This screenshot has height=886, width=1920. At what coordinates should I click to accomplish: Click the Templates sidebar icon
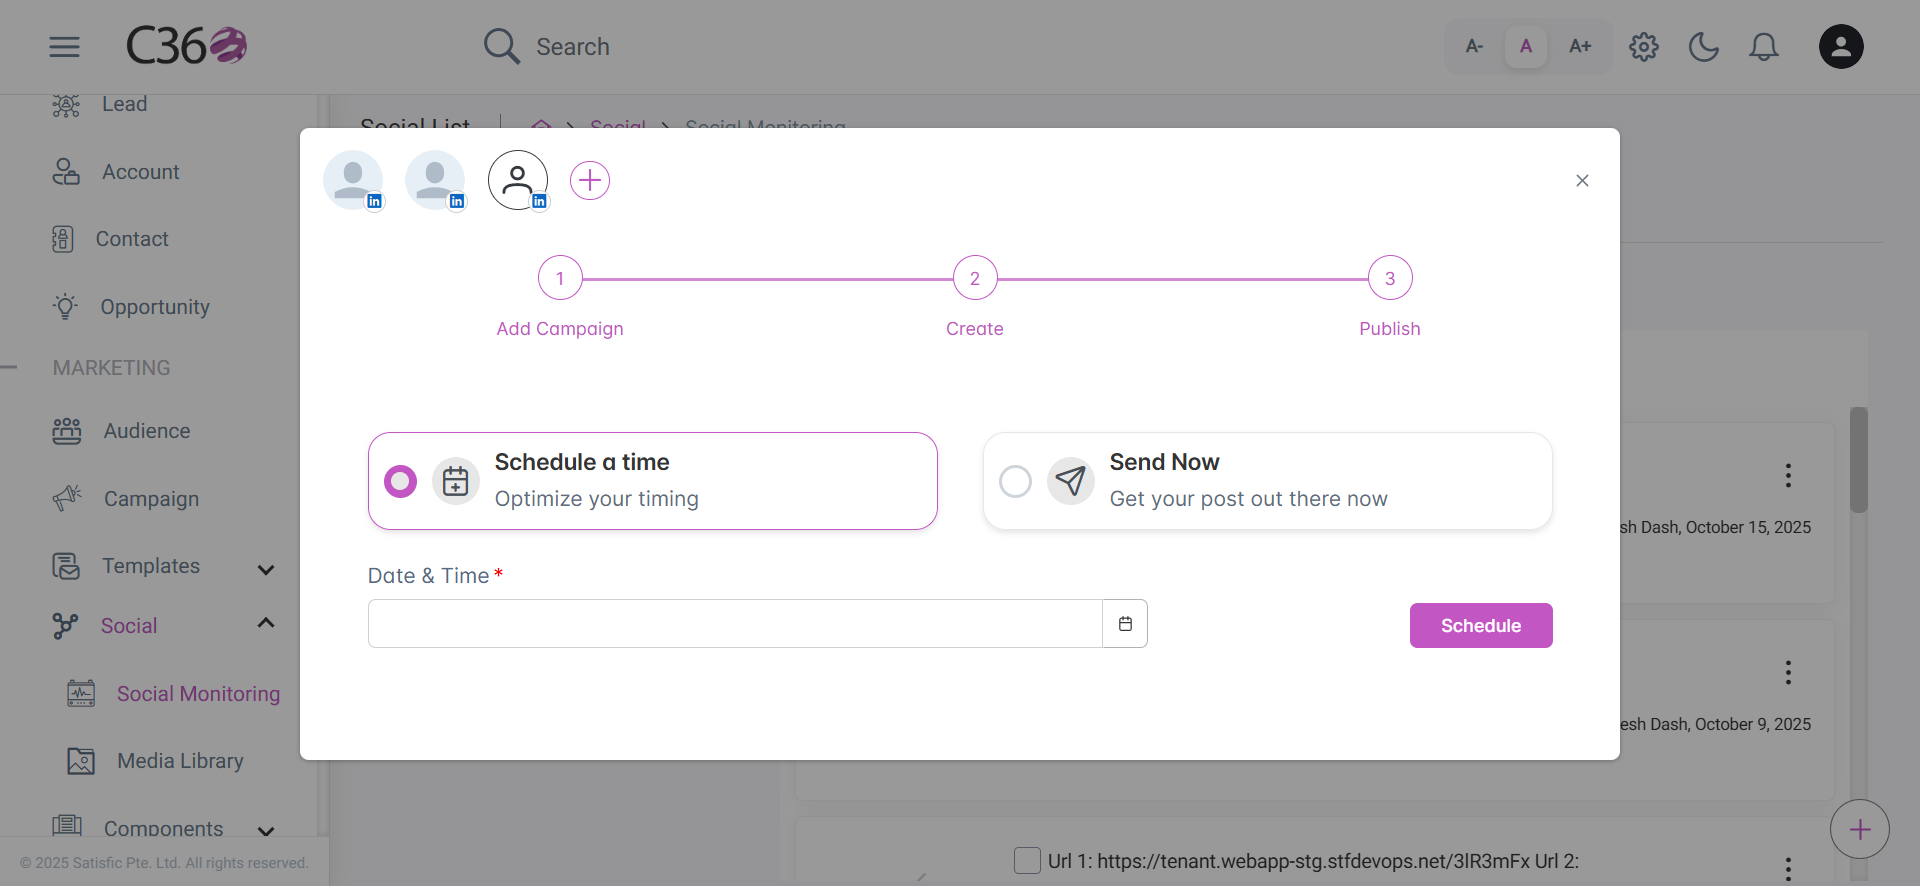tap(66, 566)
